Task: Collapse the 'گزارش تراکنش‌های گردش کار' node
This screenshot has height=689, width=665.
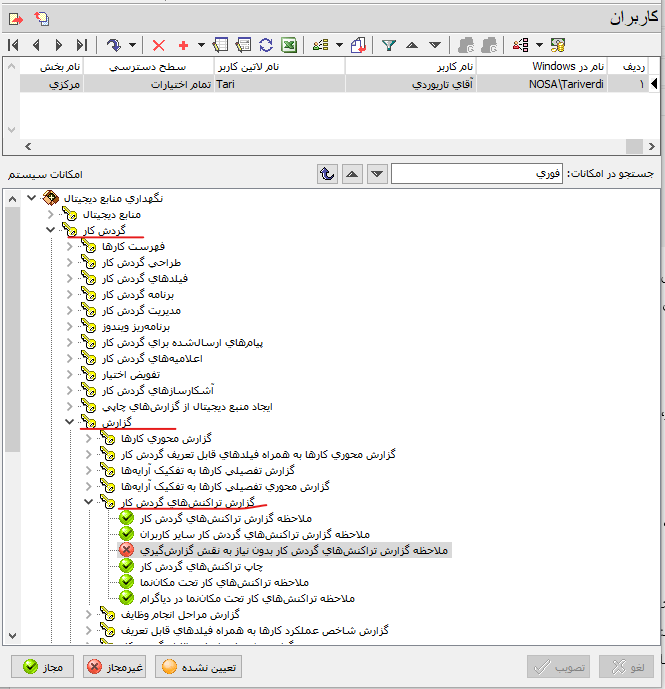Action: (88, 502)
